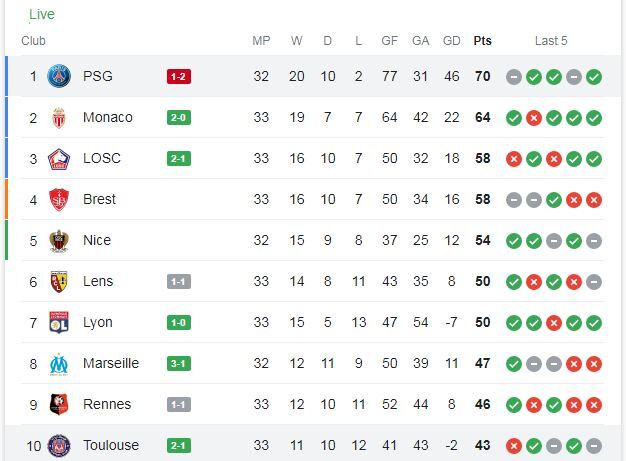Click Nice's most recent draw indicator
Screen dimensions: 626x461
[594, 240]
